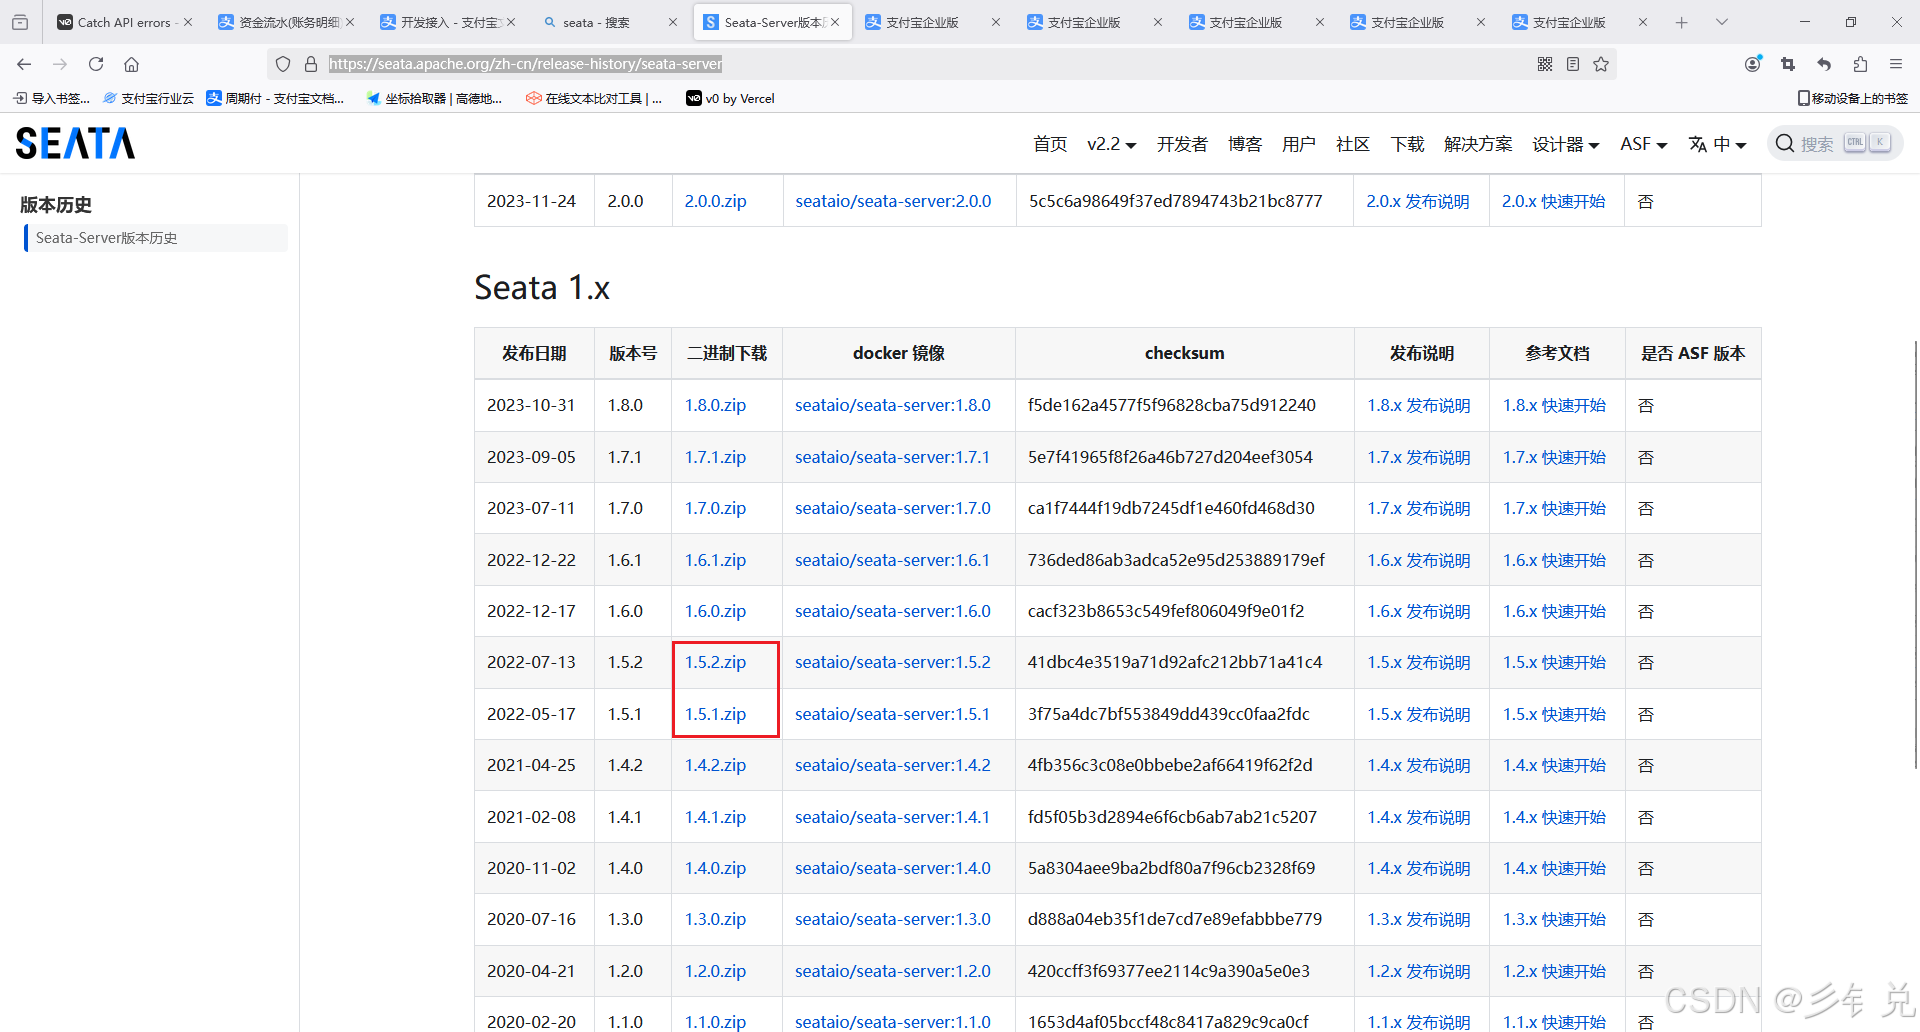Open the 用户 nav item
The height and width of the screenshot is (1032, 1920).
(1299, 144)
